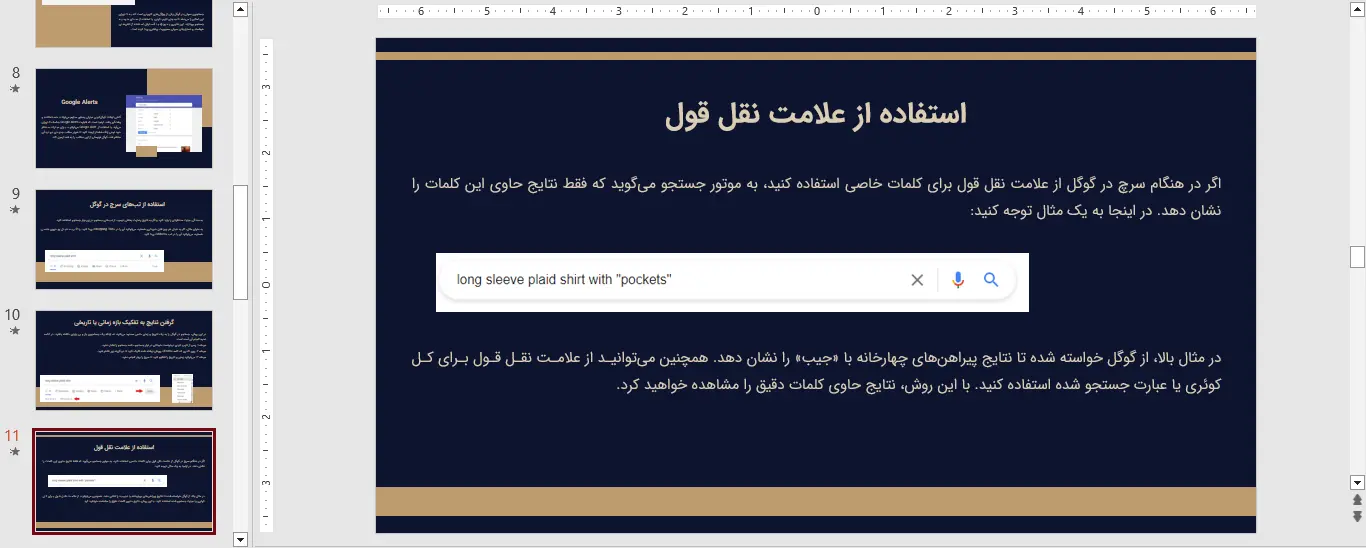Click the paragraph starting with 'در مثال بالا'
1366x548 pixels.
[816, 371]
